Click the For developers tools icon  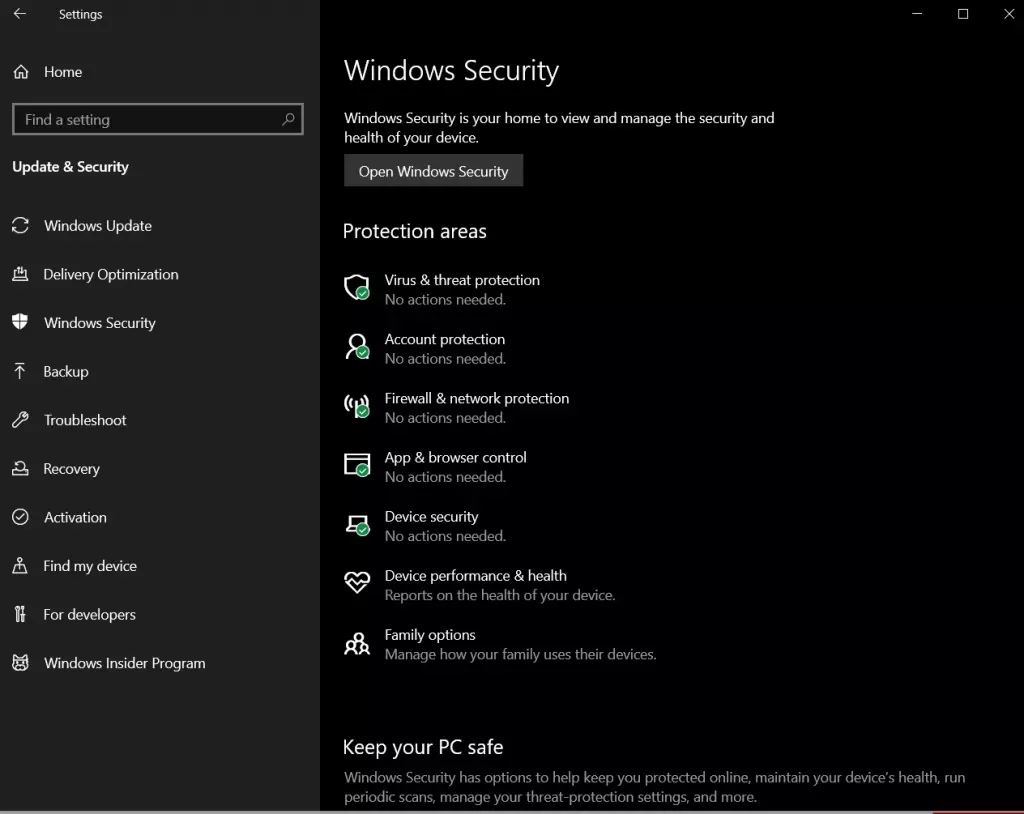pyautogui.click(x=20, y=613)
